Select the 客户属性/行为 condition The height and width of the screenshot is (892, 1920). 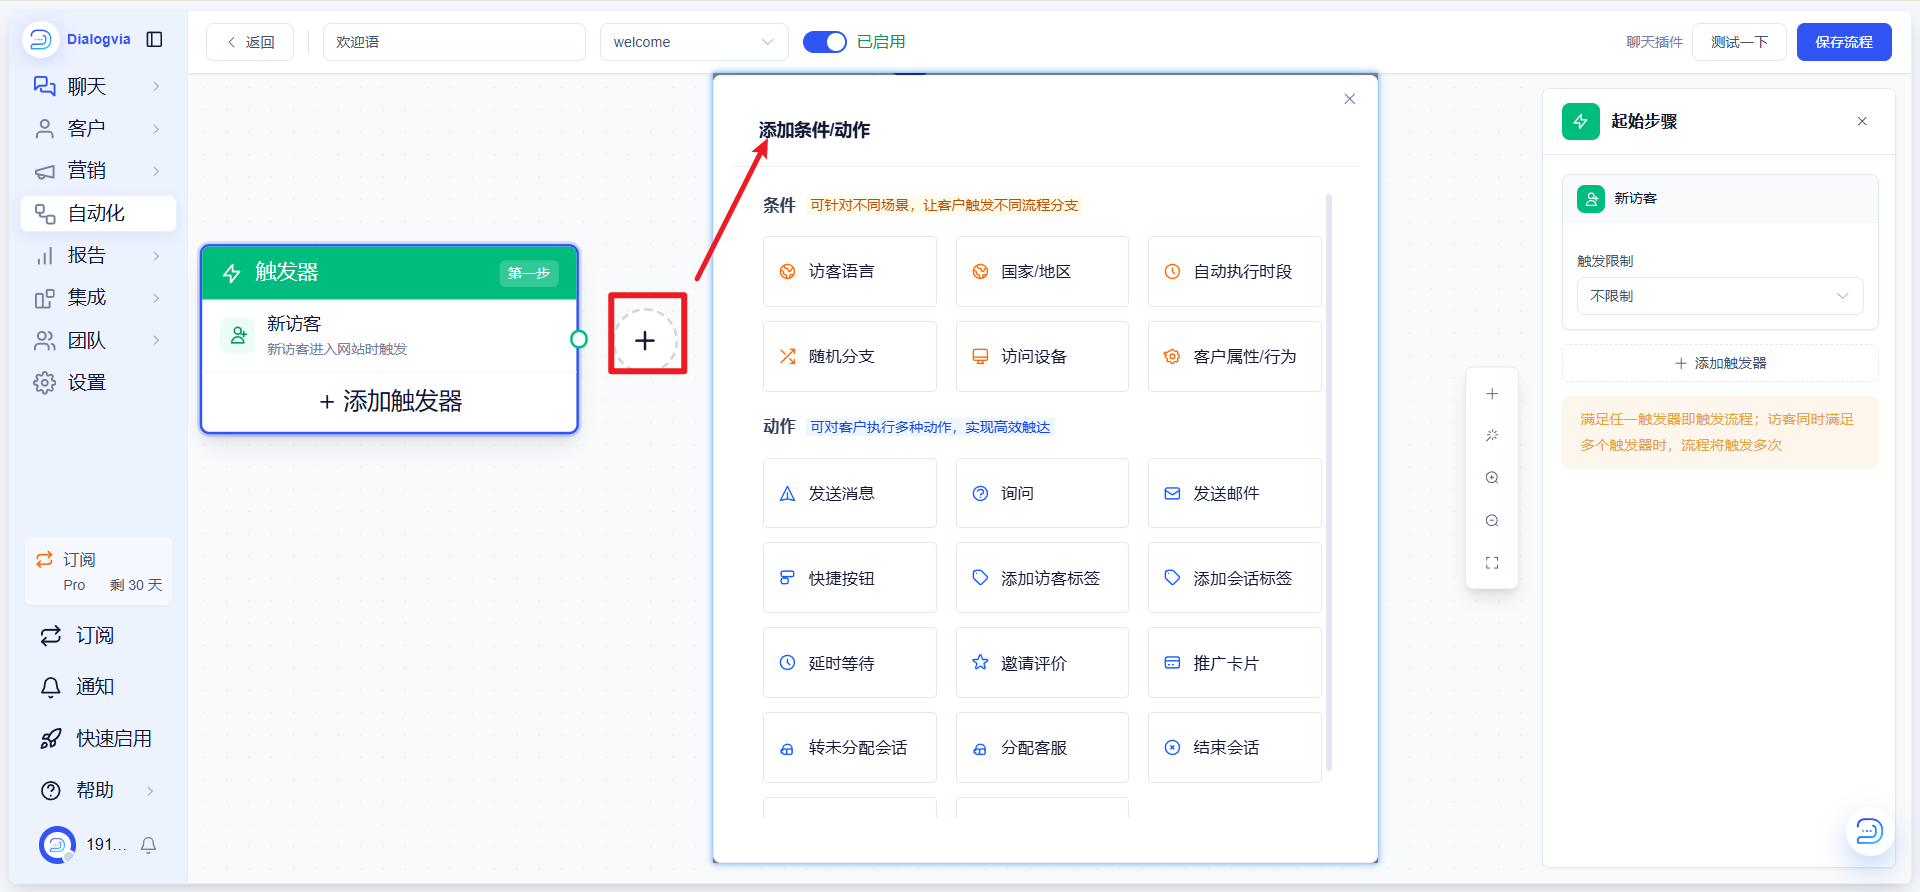(x=1235, y=357)
